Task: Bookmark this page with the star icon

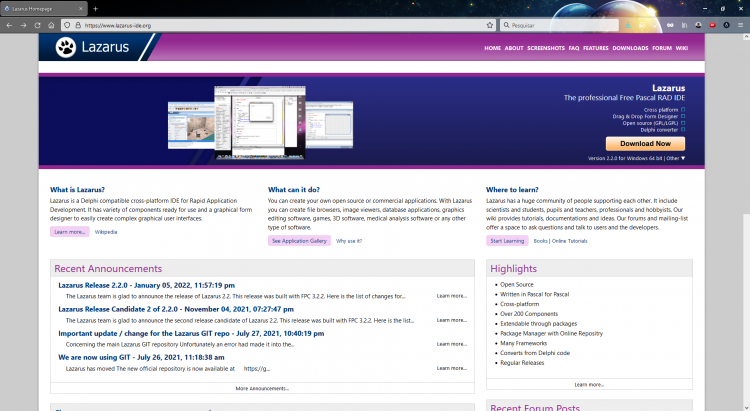Action: [x=490, y=25]
